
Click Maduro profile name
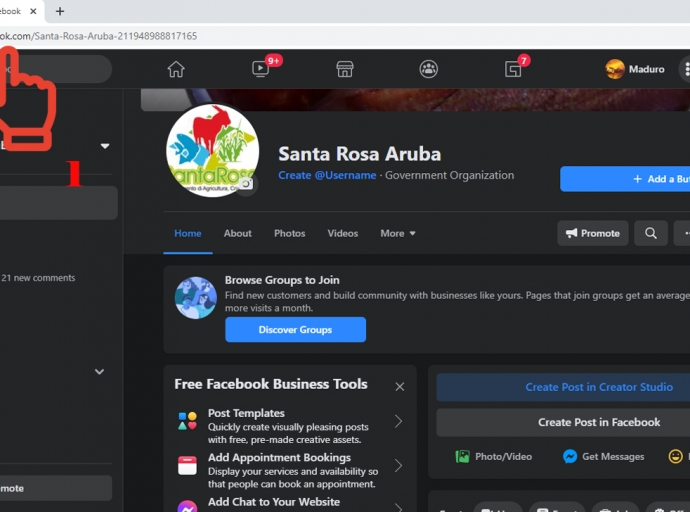(646, 69)
